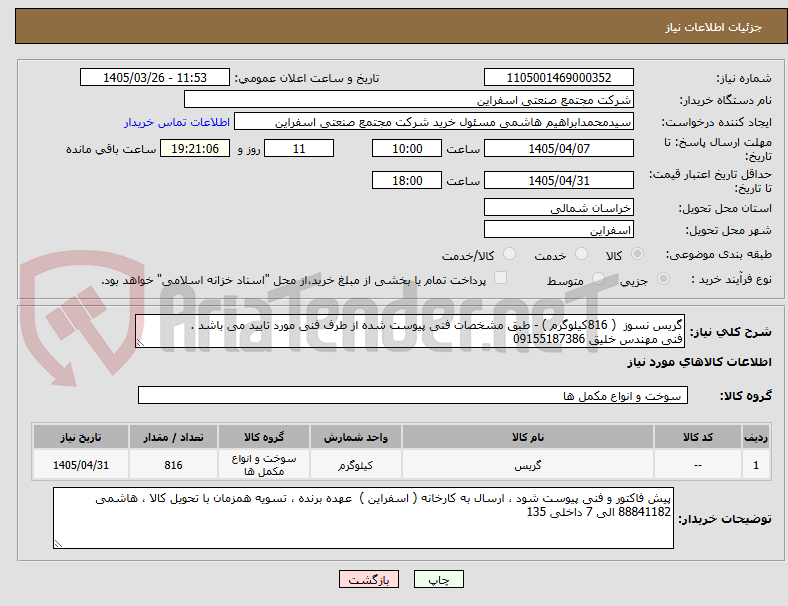
Task: Click the اطلاعات کالاهای مورد نیاز section heading
Action: tap(699, 362)
